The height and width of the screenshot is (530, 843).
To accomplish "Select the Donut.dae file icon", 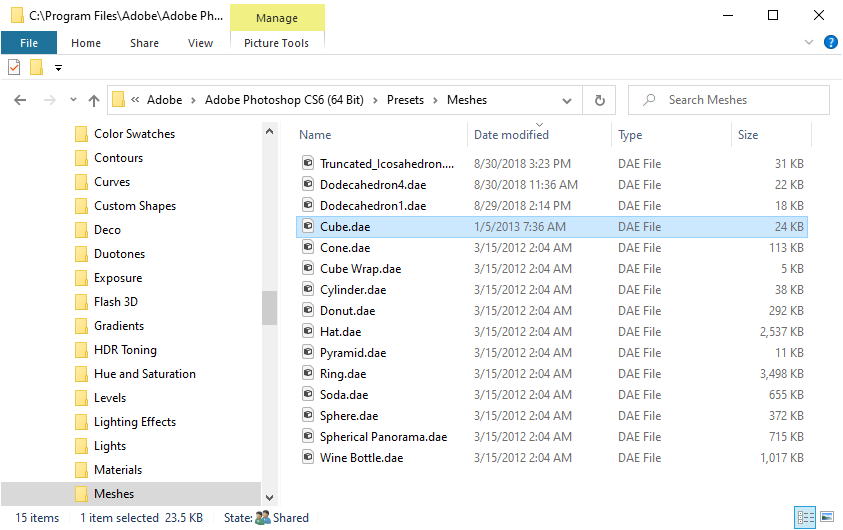I will [x=308, y=310].
